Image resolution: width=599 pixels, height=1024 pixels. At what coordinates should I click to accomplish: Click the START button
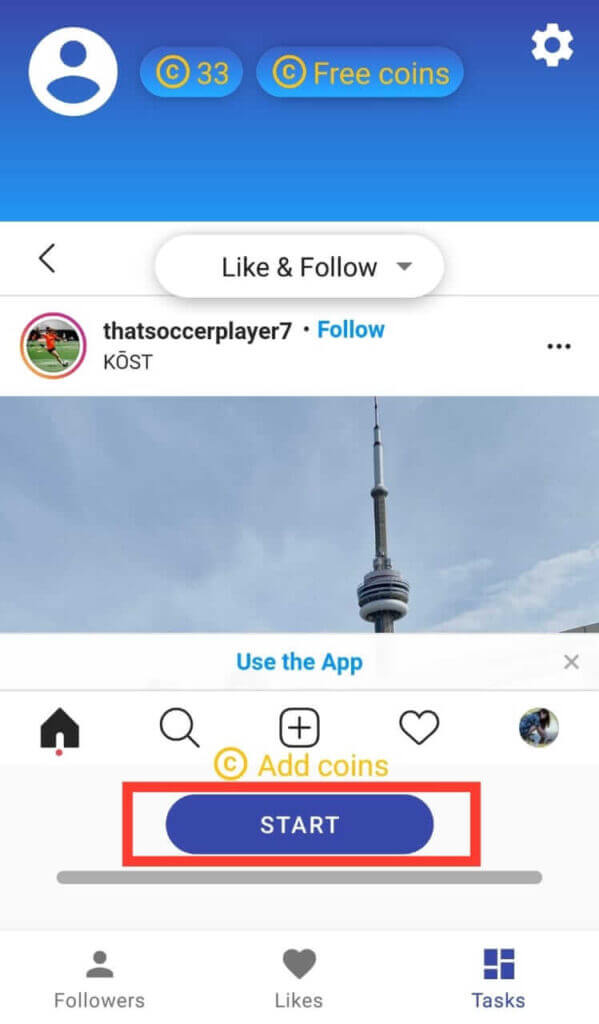point(299,824)
